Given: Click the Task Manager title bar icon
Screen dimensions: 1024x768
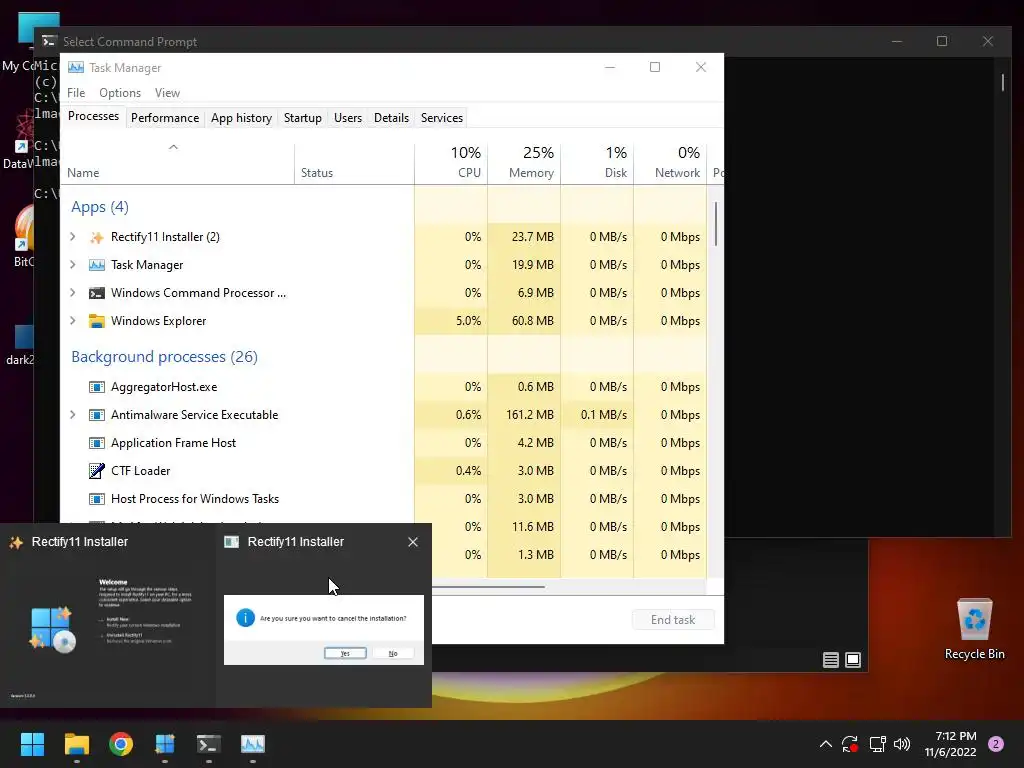Looking at the screenshot, I should (x=76, y=68).
